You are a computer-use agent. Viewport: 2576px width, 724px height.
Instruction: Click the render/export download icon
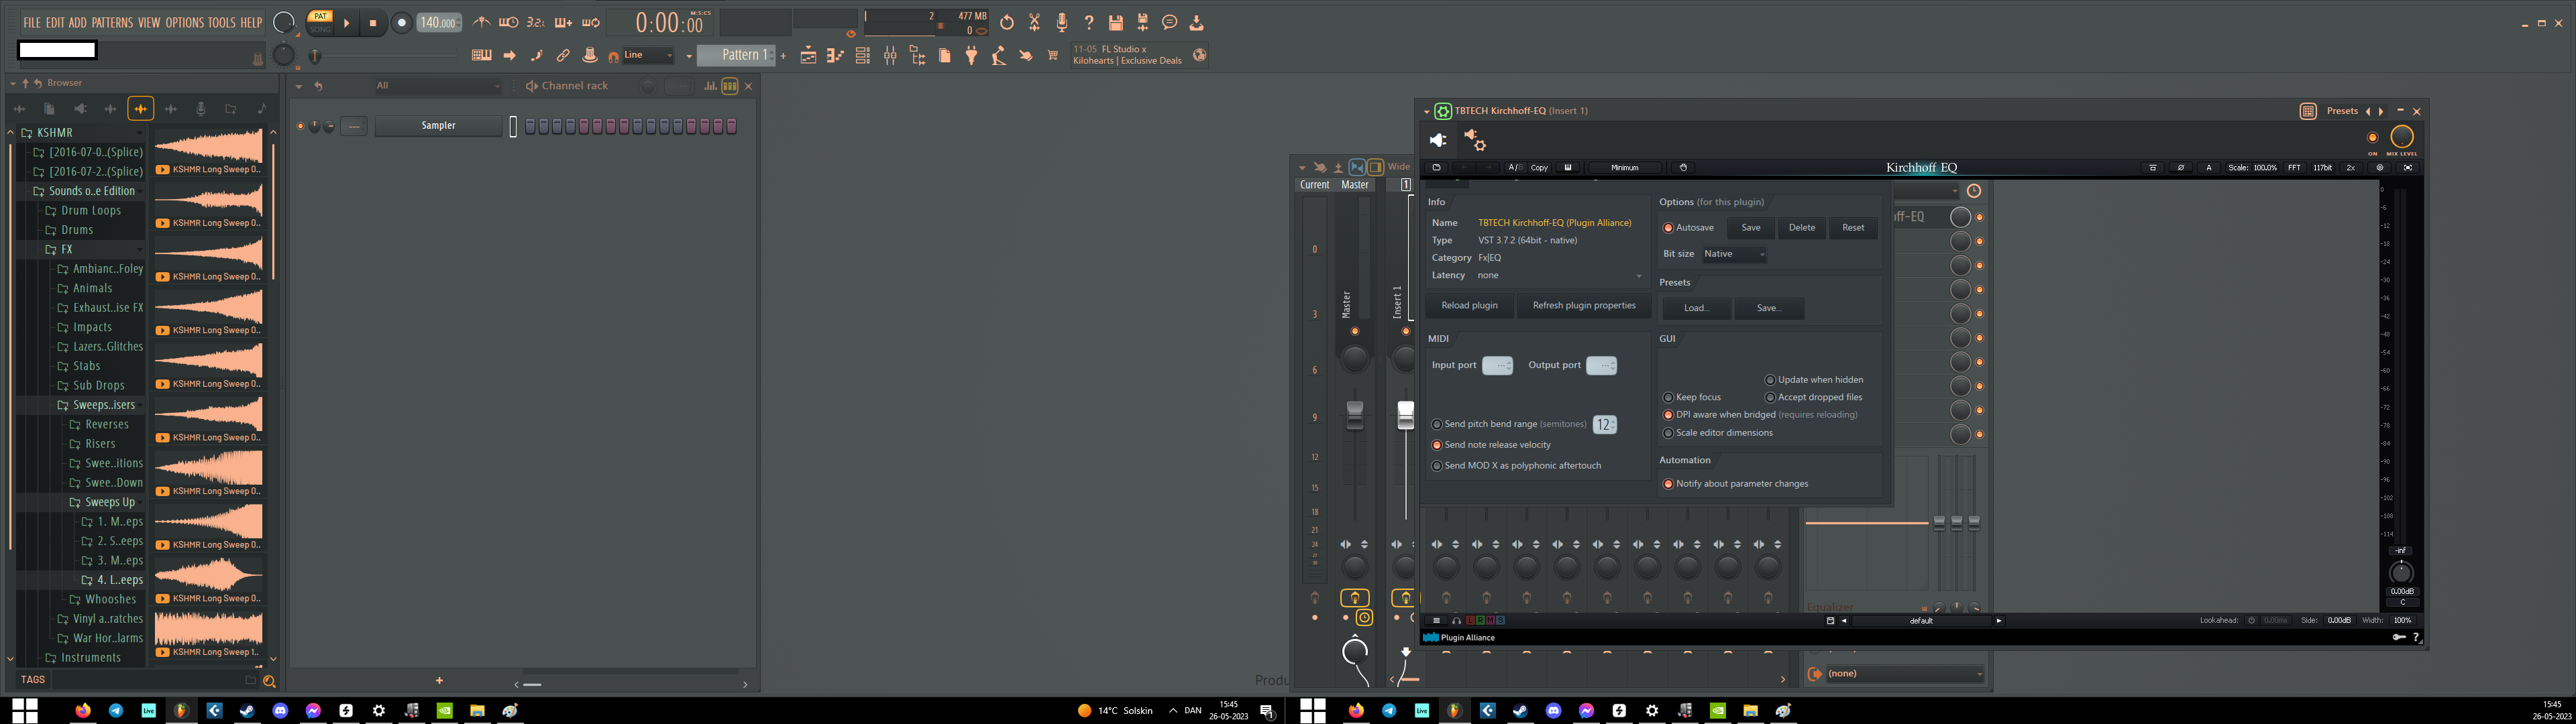point(1196,22)
